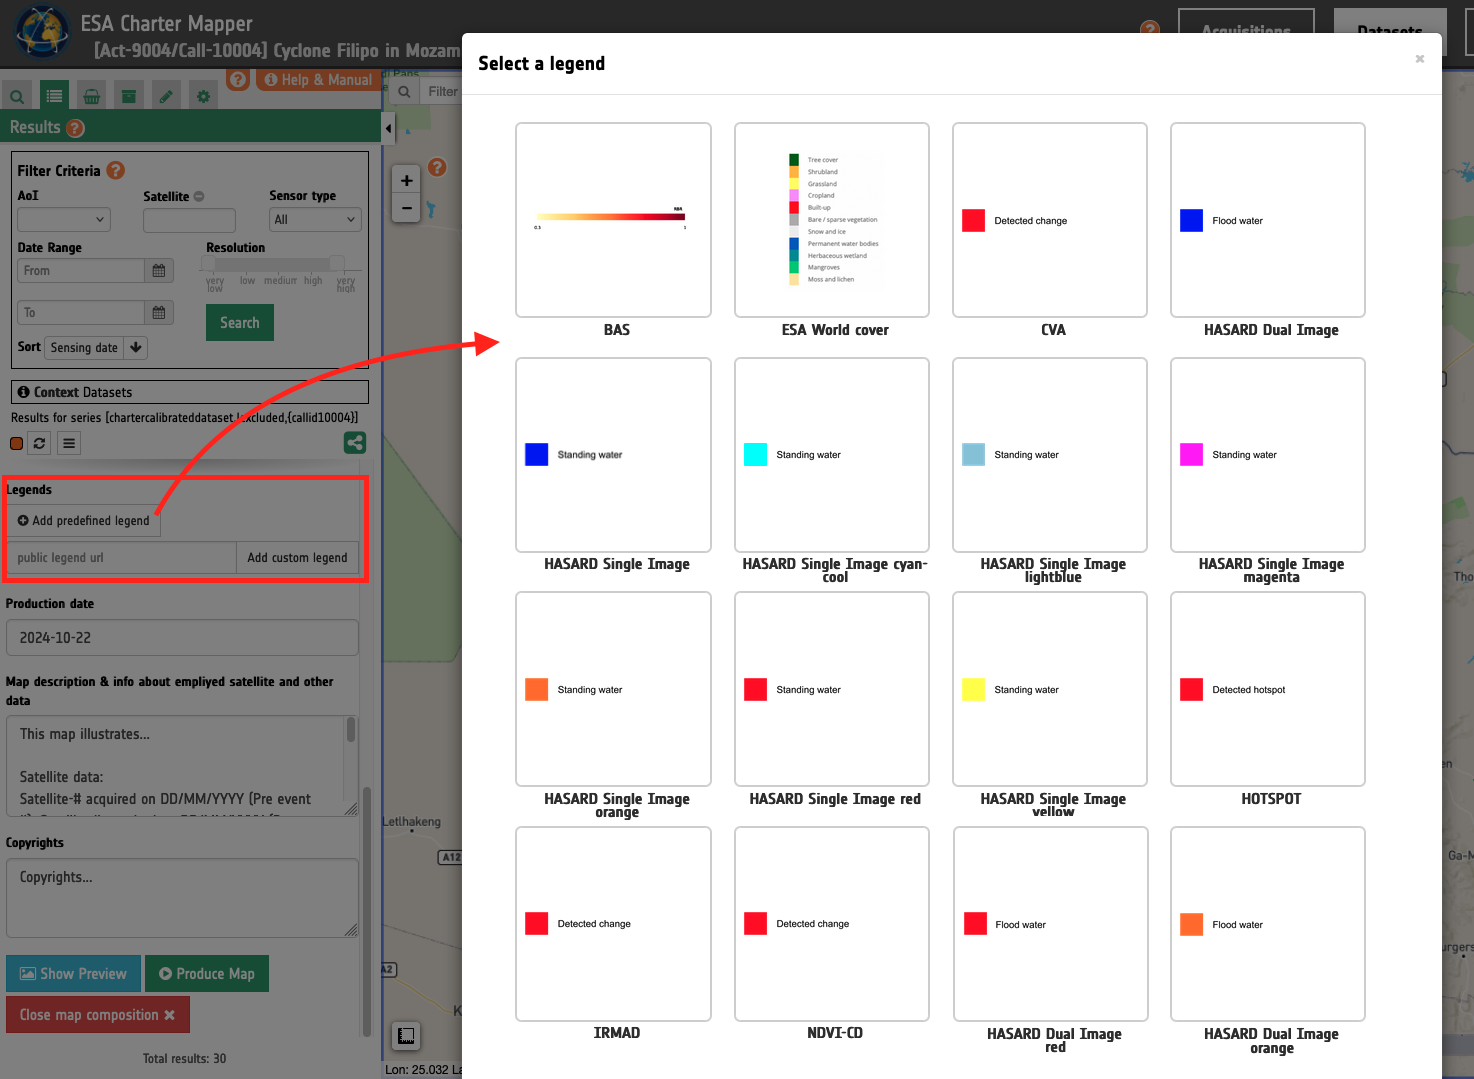Select HASARD Single Image cyan-cool legend
The width and height of the screenshot is (1474, 1079).
click(x=832, y=455)
